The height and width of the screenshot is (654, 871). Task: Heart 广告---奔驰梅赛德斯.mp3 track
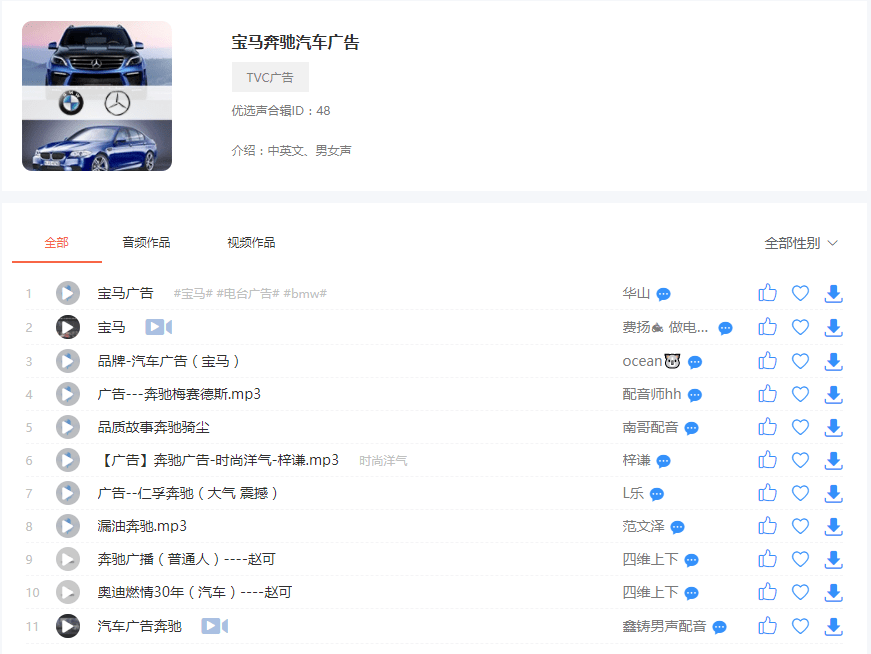[x=800, y=395]
